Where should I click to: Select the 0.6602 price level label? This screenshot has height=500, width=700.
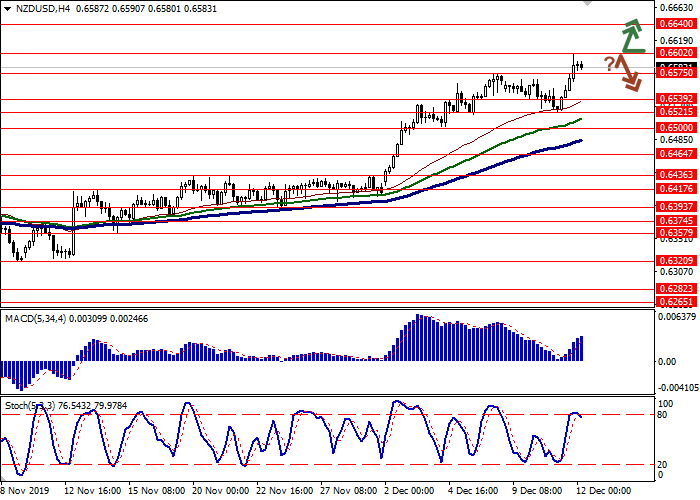674,53
